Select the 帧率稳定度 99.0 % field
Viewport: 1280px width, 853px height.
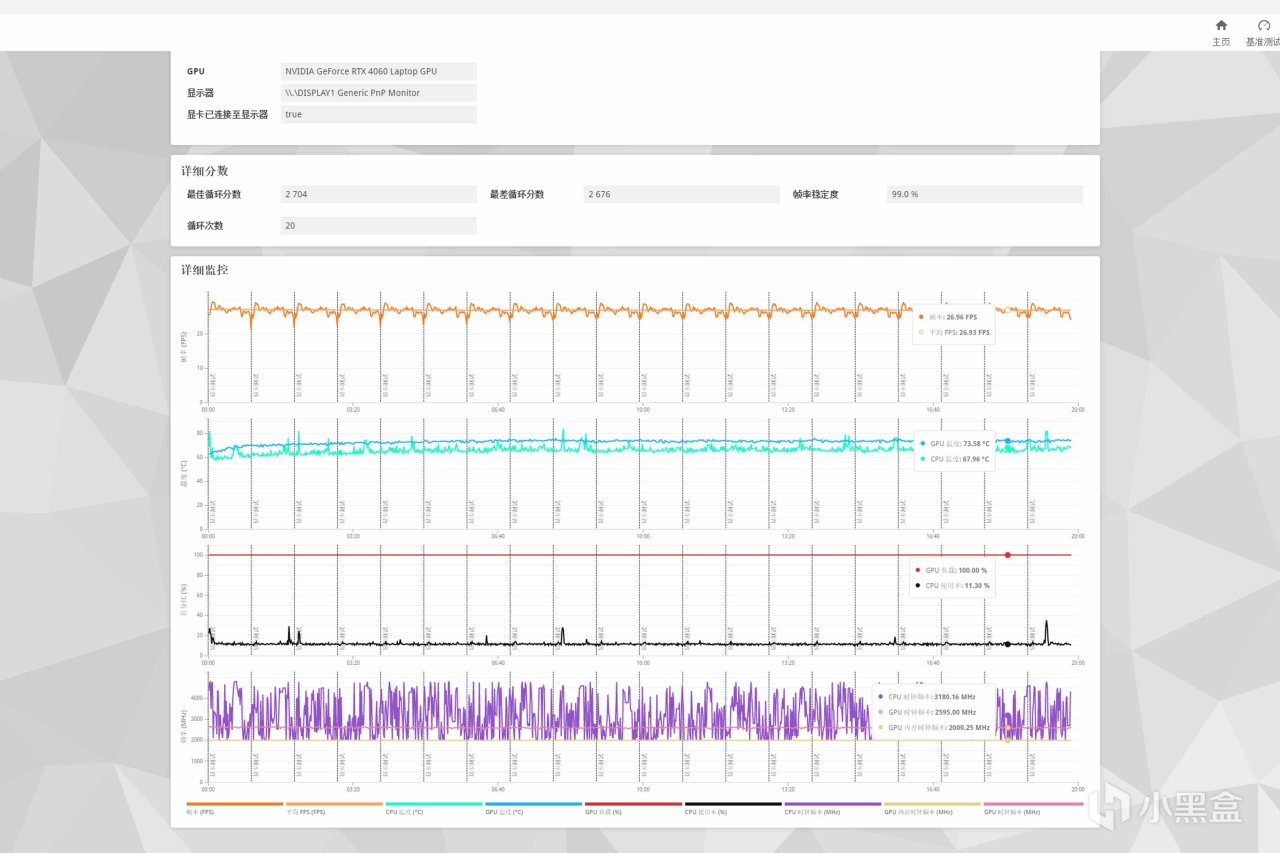click(x=984, y=195)
